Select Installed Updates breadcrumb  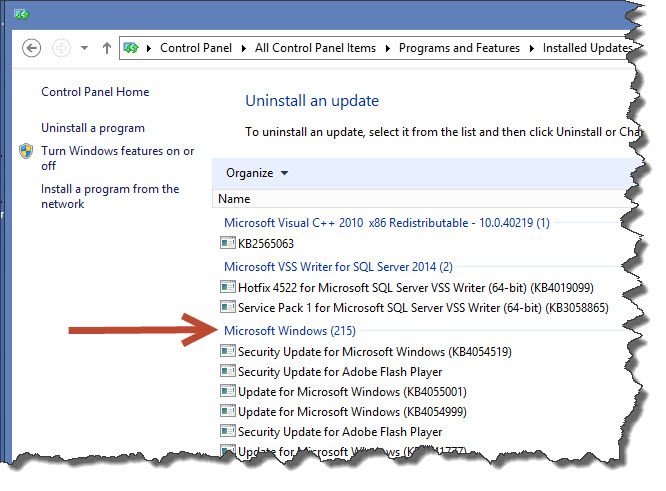[587, 48]
